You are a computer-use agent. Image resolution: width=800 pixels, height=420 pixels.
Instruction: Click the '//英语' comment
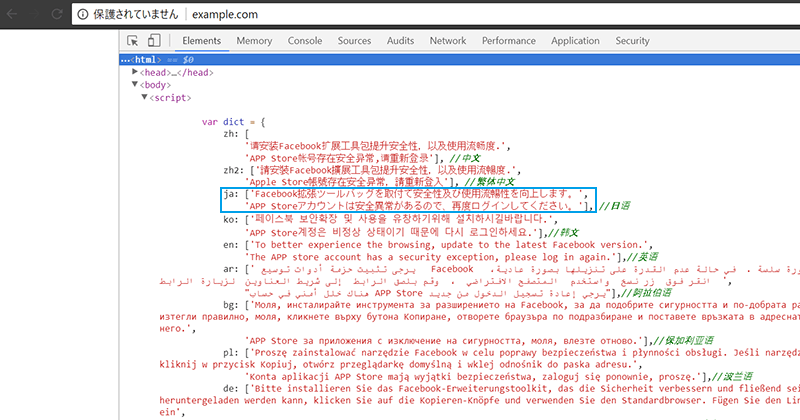(x=642, y=257)
